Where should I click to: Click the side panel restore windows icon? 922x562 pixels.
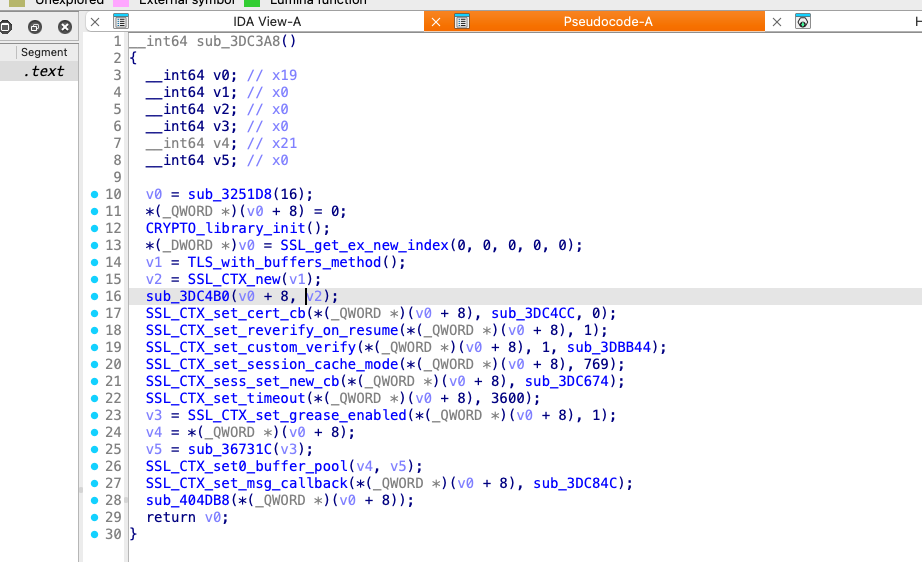[35, 26]
